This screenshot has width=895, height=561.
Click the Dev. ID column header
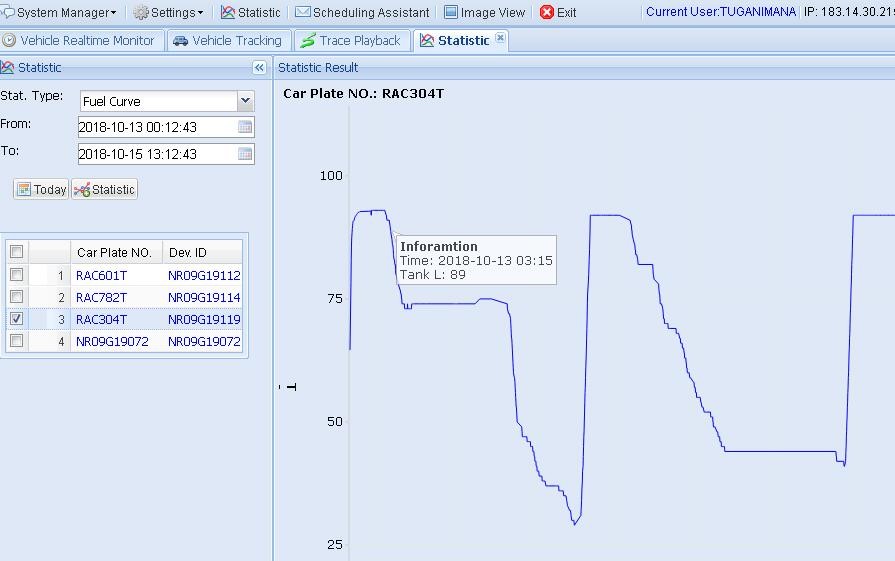tap(203, 252)
